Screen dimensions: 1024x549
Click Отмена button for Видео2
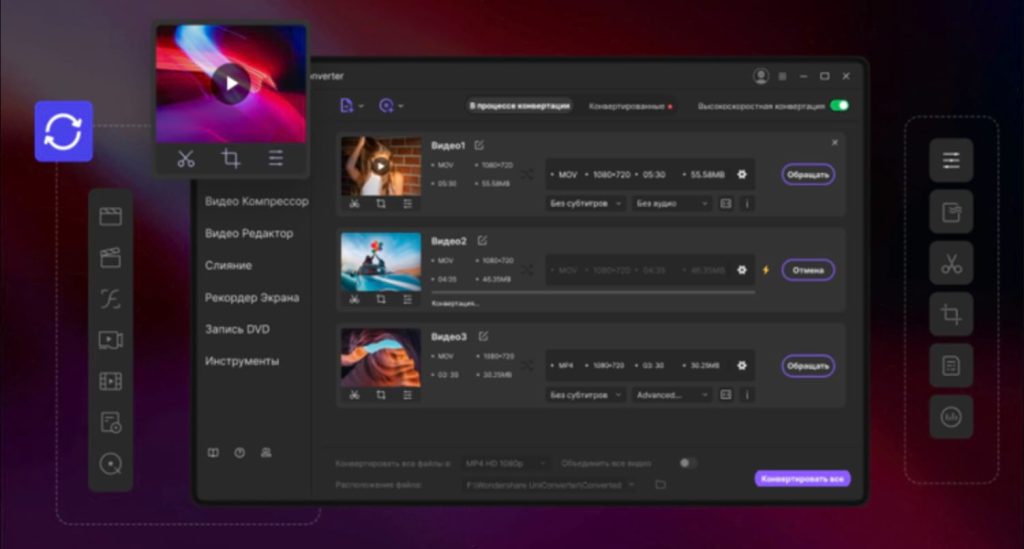point(808,270)
